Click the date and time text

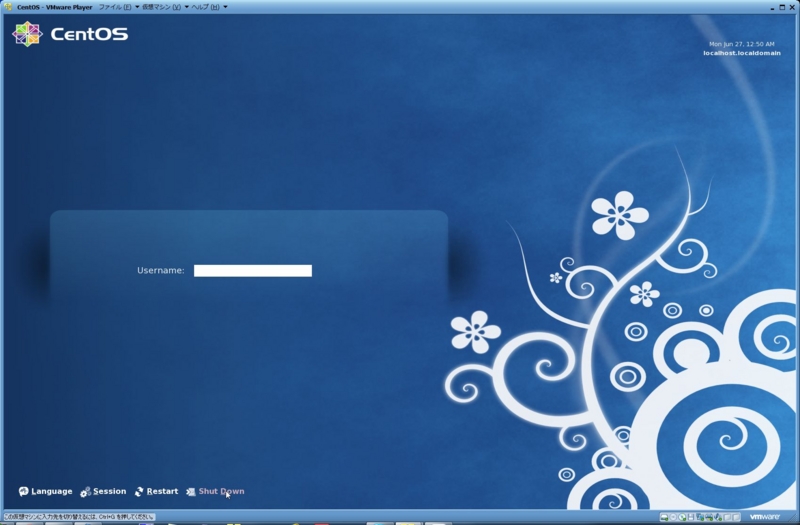point(741,44)
